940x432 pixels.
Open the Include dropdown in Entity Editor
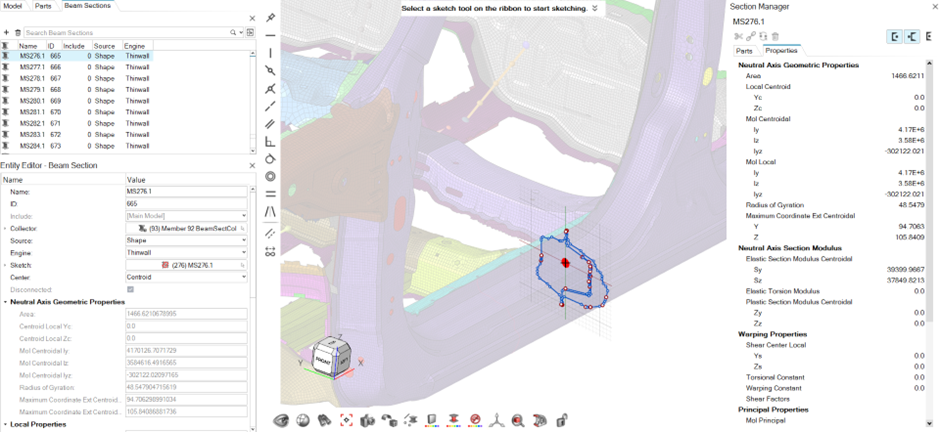186,216
